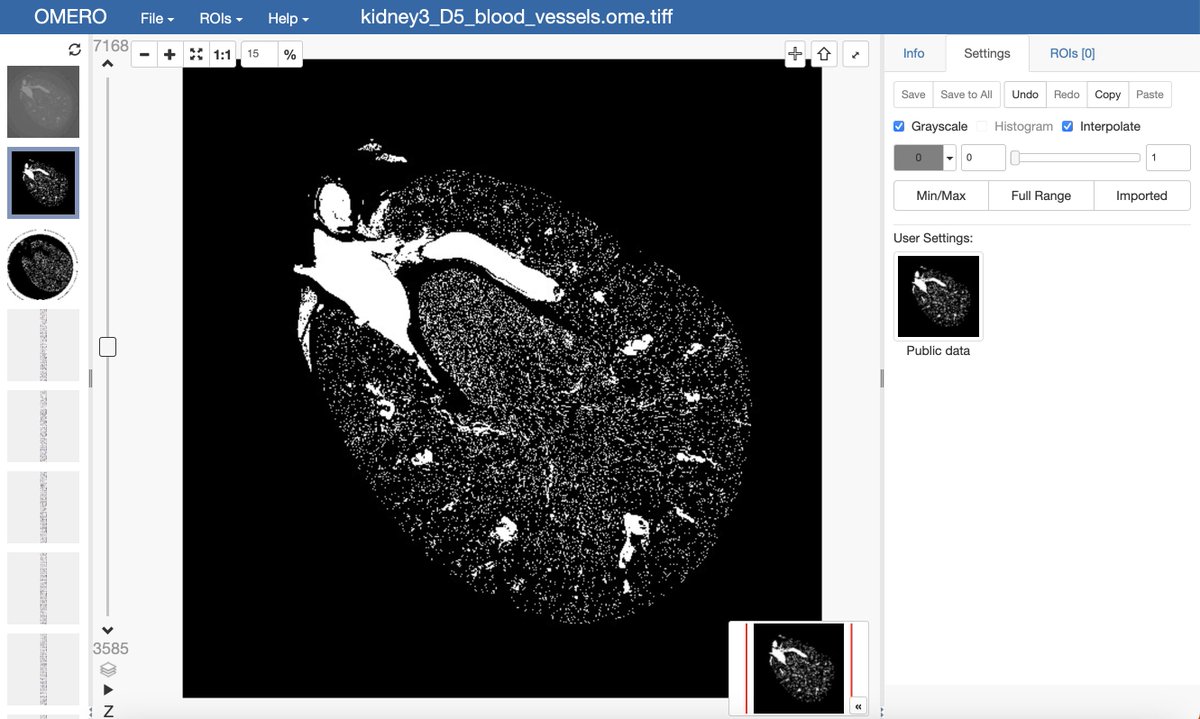Click the Public data label
Image resolution: width=1200 pixels, height=719 pixels.
(x=938, y=351)
